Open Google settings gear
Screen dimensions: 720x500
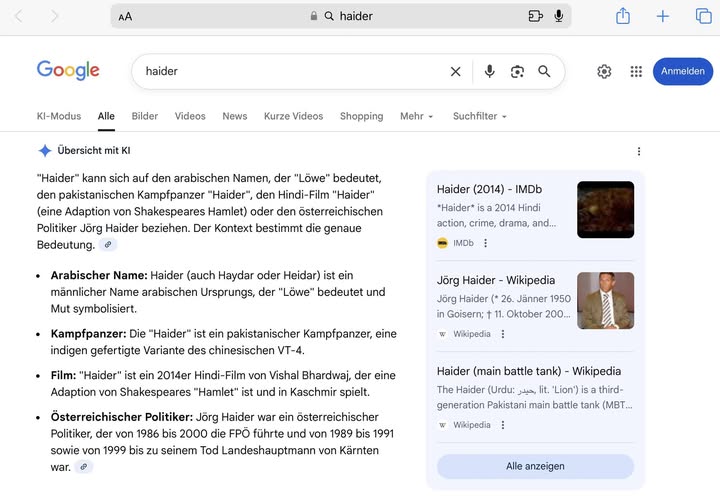pyautogui.click(x=604, y=71)
